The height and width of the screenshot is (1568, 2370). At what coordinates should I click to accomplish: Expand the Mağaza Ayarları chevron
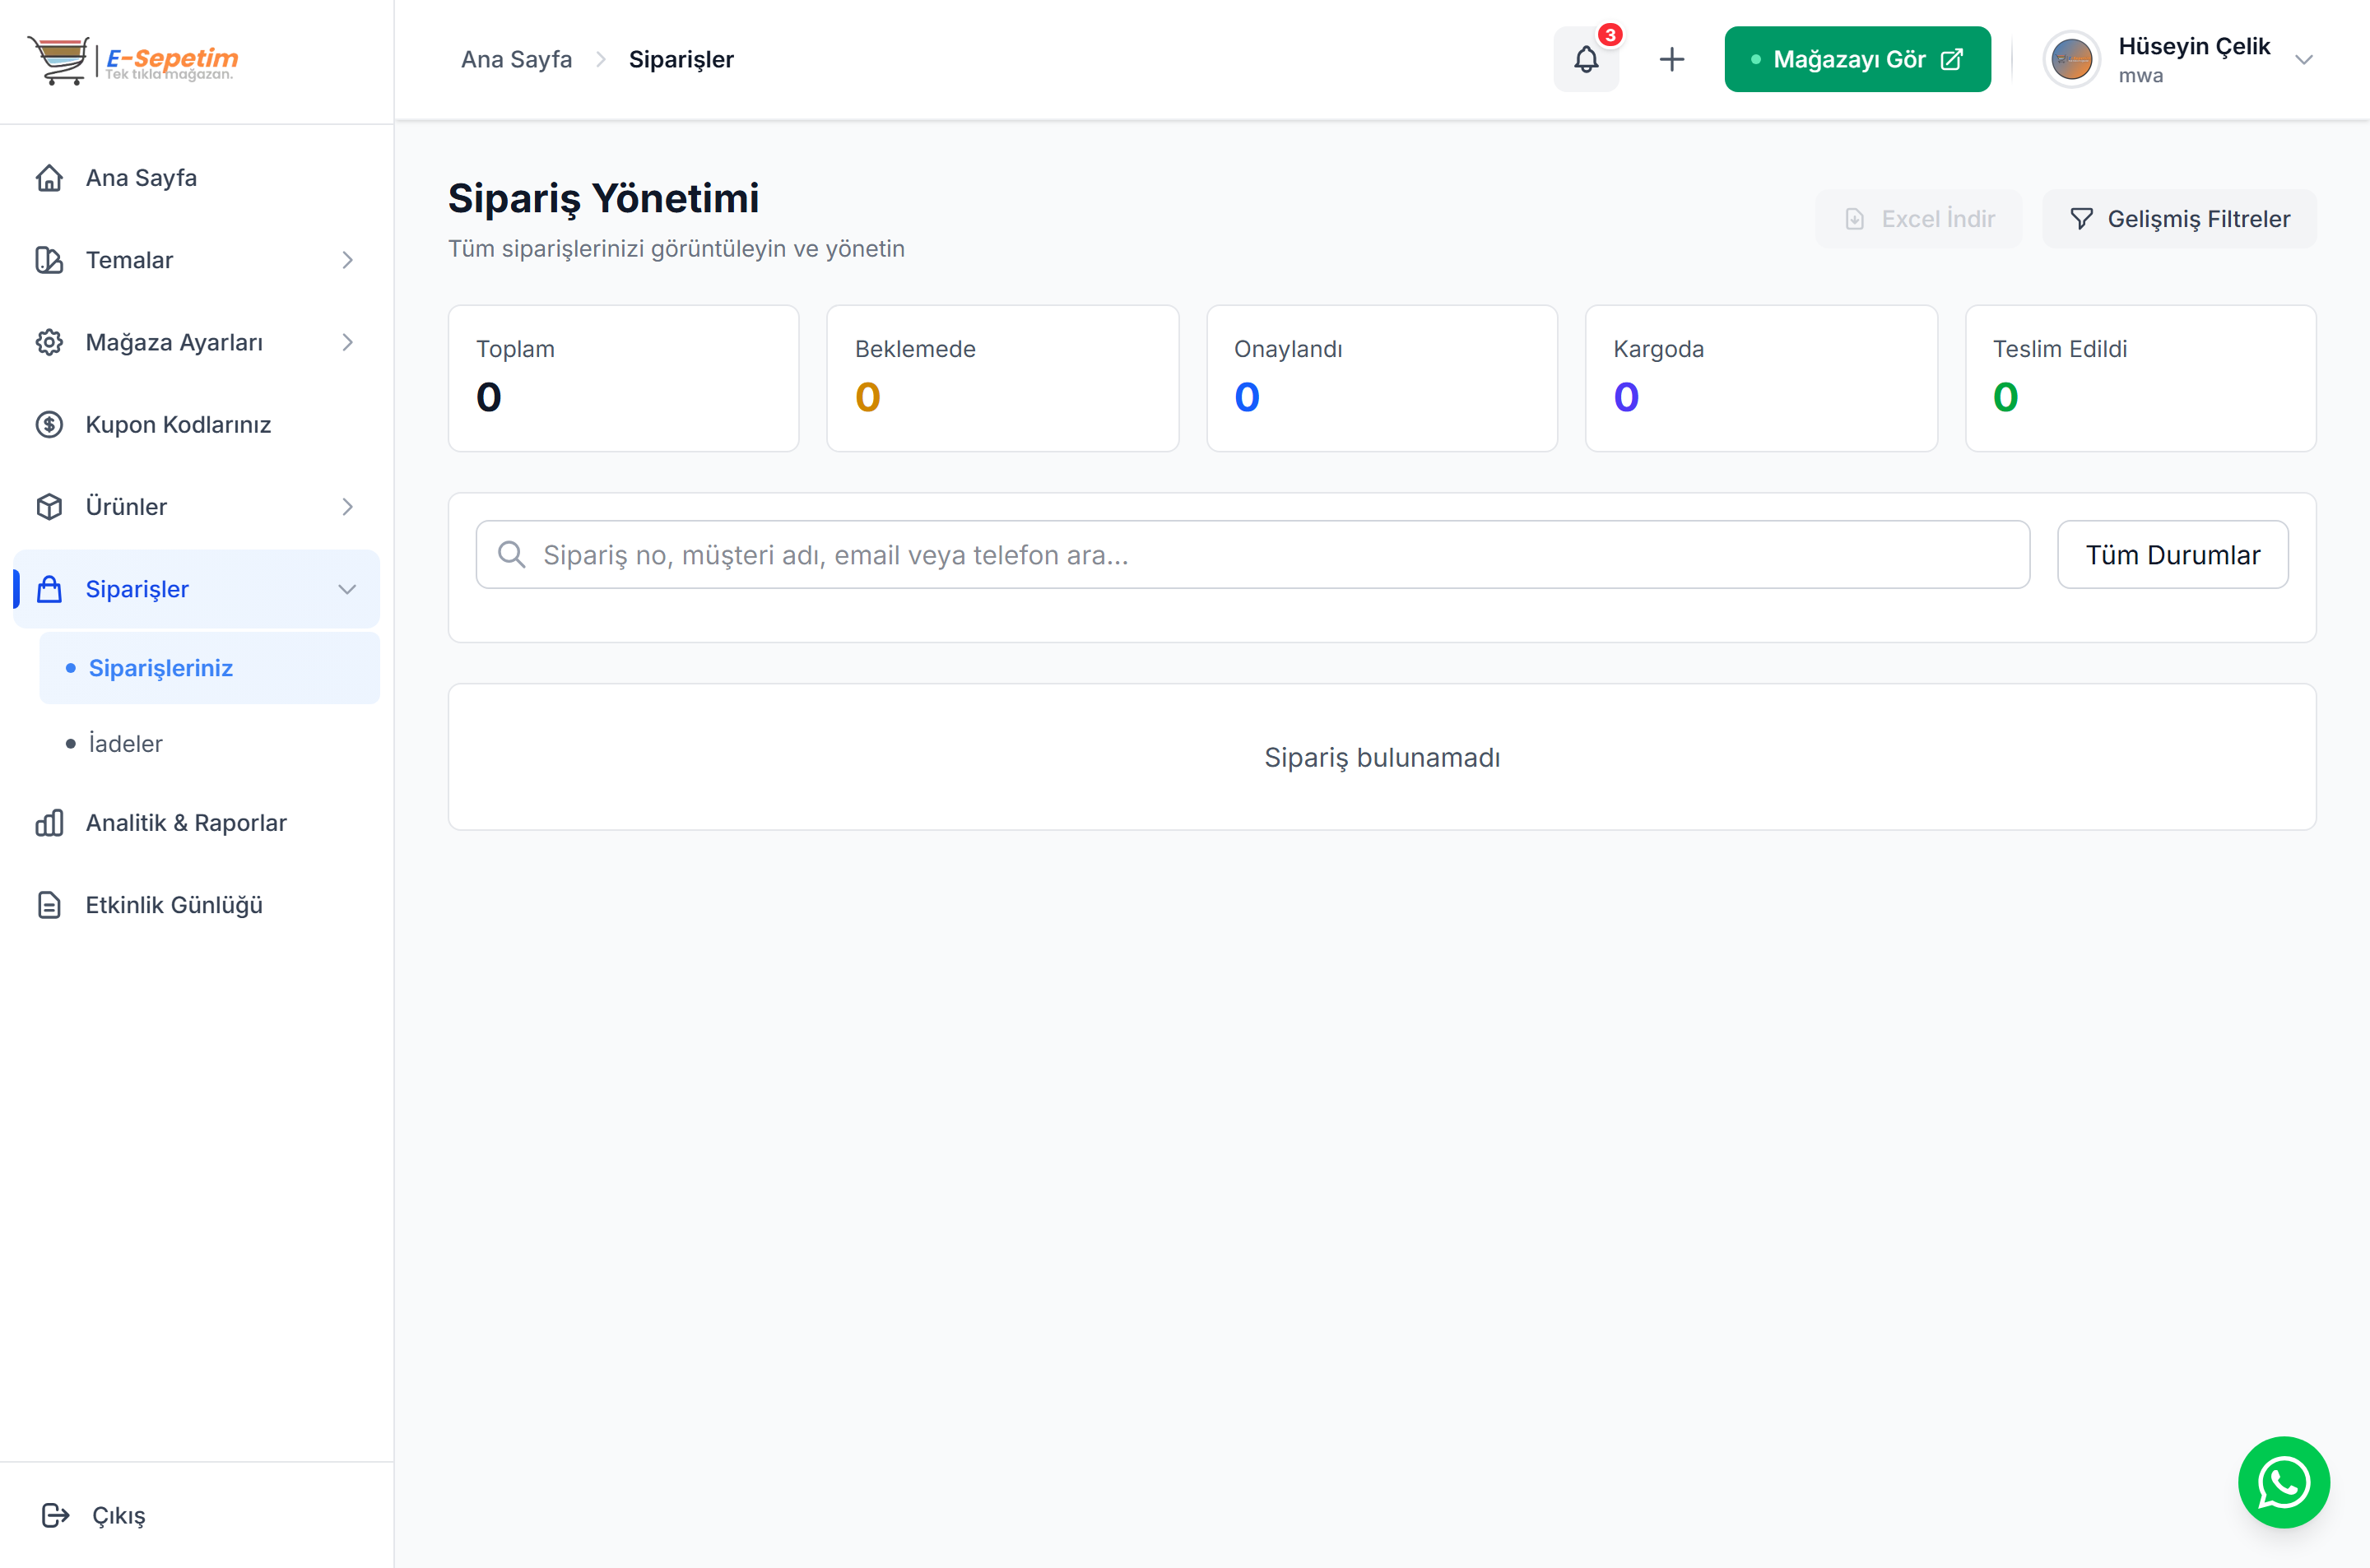tap(347, 342)
